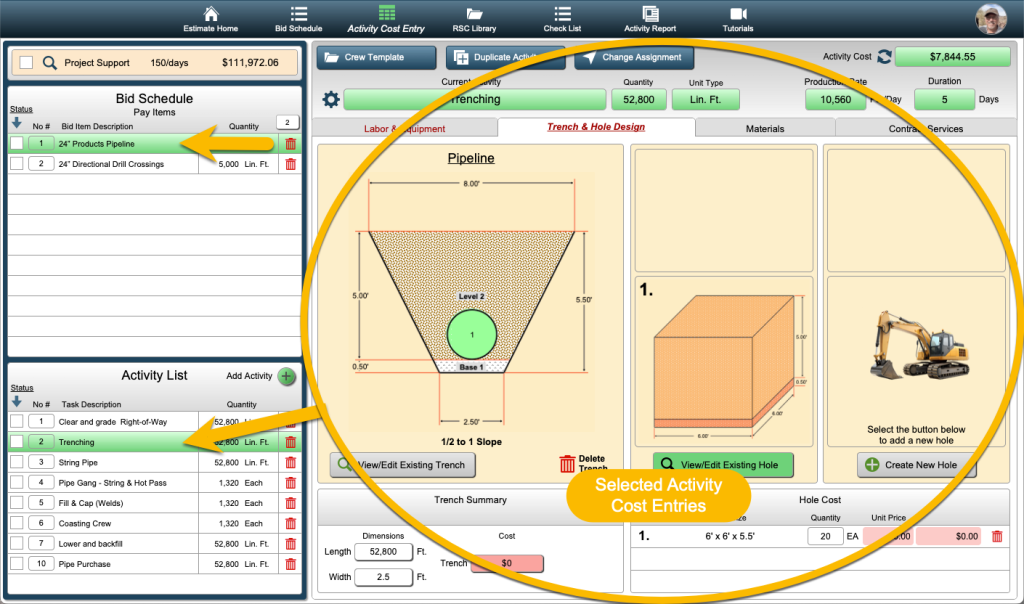Edit the Duration field value 5

pyautogui.click(x=944, y=99)
